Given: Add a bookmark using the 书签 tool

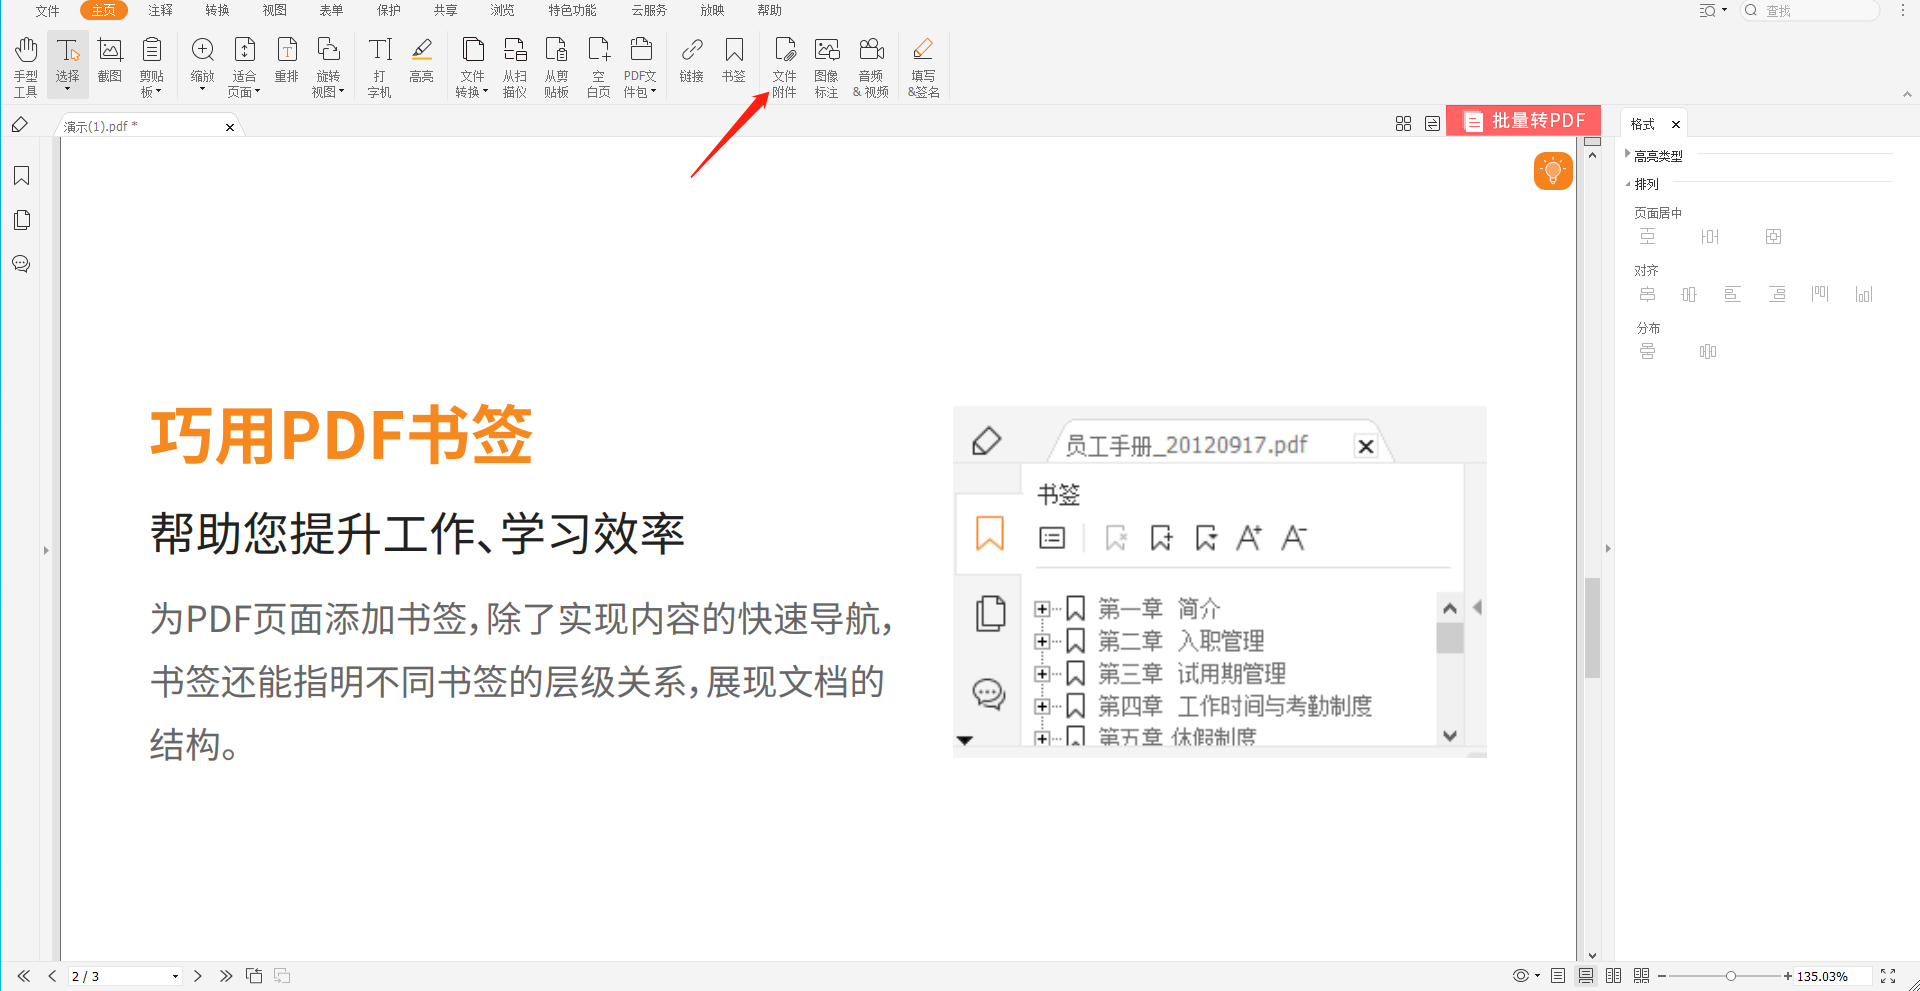Looking at the screenshot, I should point(734,65).
